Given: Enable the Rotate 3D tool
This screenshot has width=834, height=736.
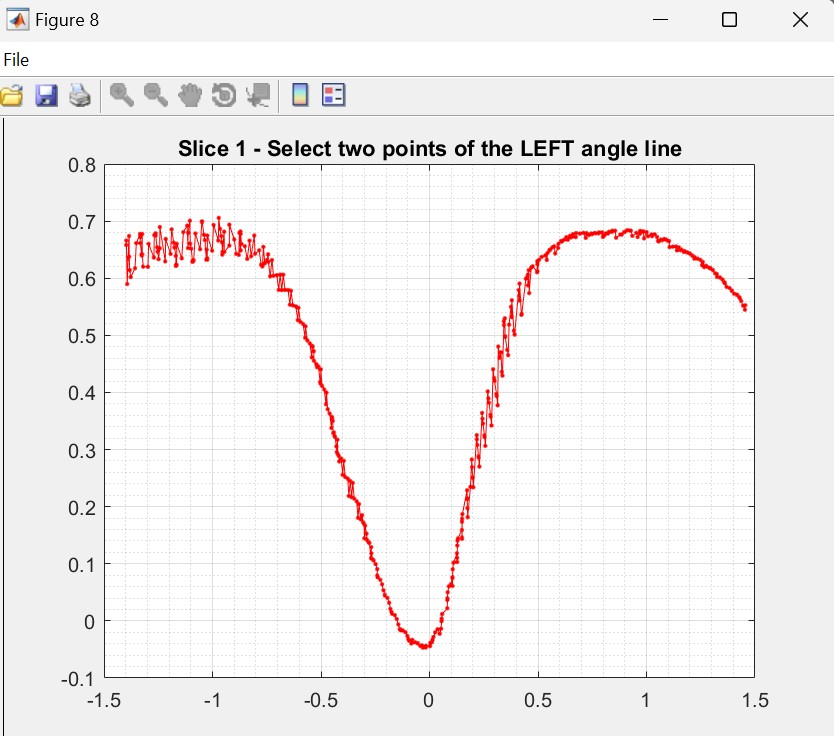Looking at the screenshot, I should [224, 95].
